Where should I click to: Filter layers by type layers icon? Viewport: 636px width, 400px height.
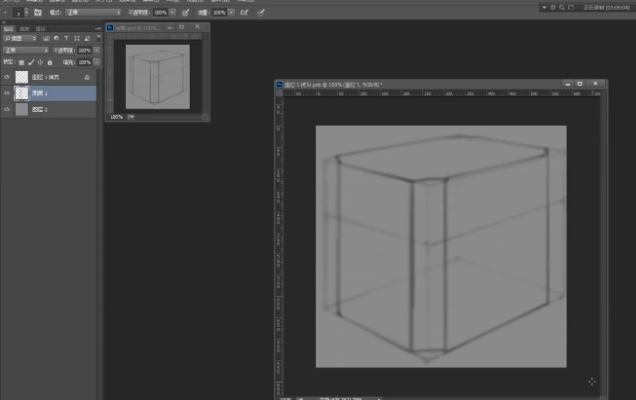[67, 39]
